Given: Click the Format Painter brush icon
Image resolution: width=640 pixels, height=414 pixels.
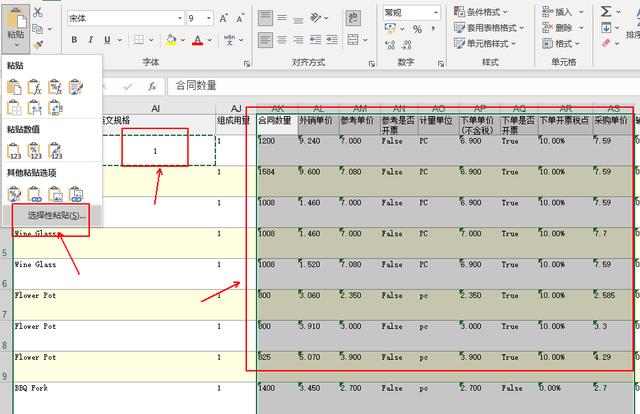Looking at the screenshot, I should [37, 44].
